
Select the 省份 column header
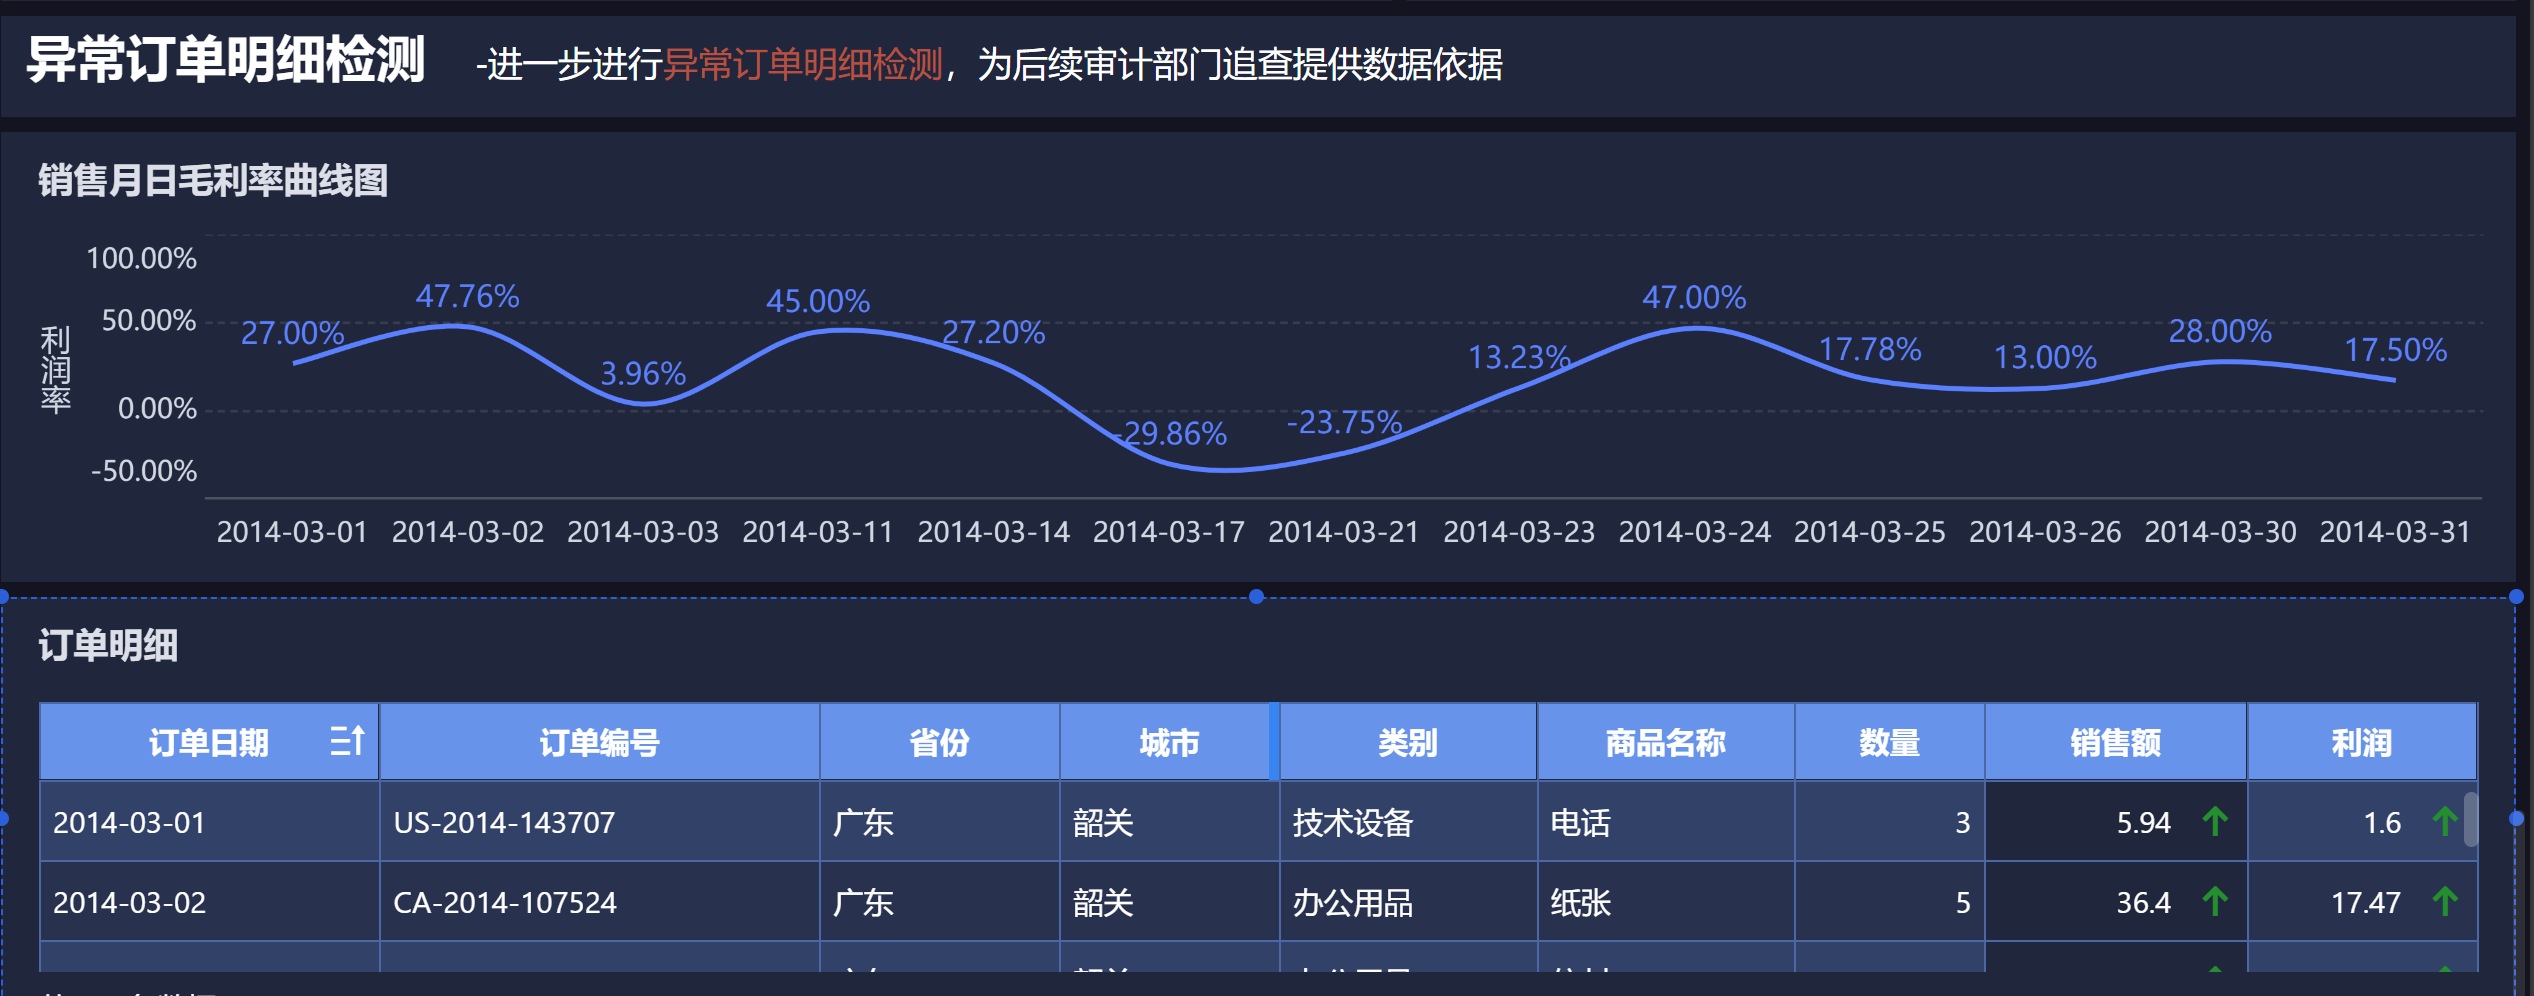[x=939, y=743]
